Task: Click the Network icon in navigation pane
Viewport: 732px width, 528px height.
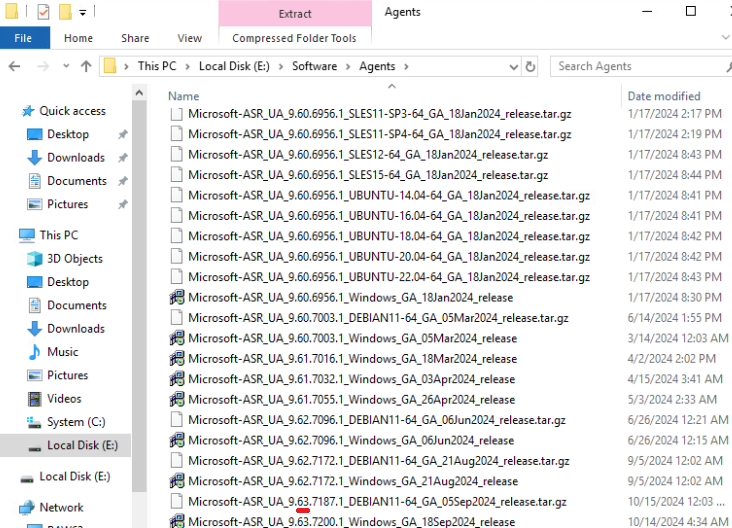Action: pos(27,507)
